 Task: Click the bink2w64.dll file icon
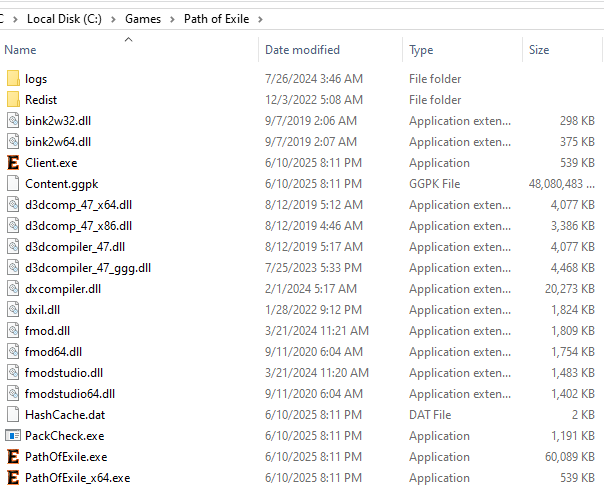tap(13, 142)
